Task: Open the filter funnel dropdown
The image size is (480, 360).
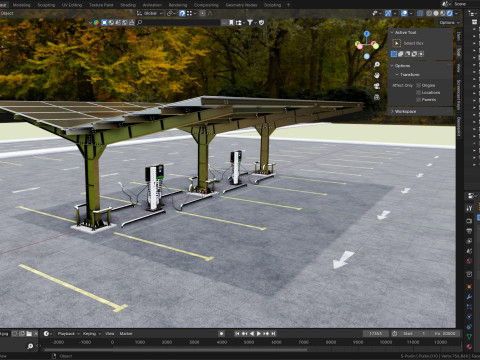Action: click(251, 22)
